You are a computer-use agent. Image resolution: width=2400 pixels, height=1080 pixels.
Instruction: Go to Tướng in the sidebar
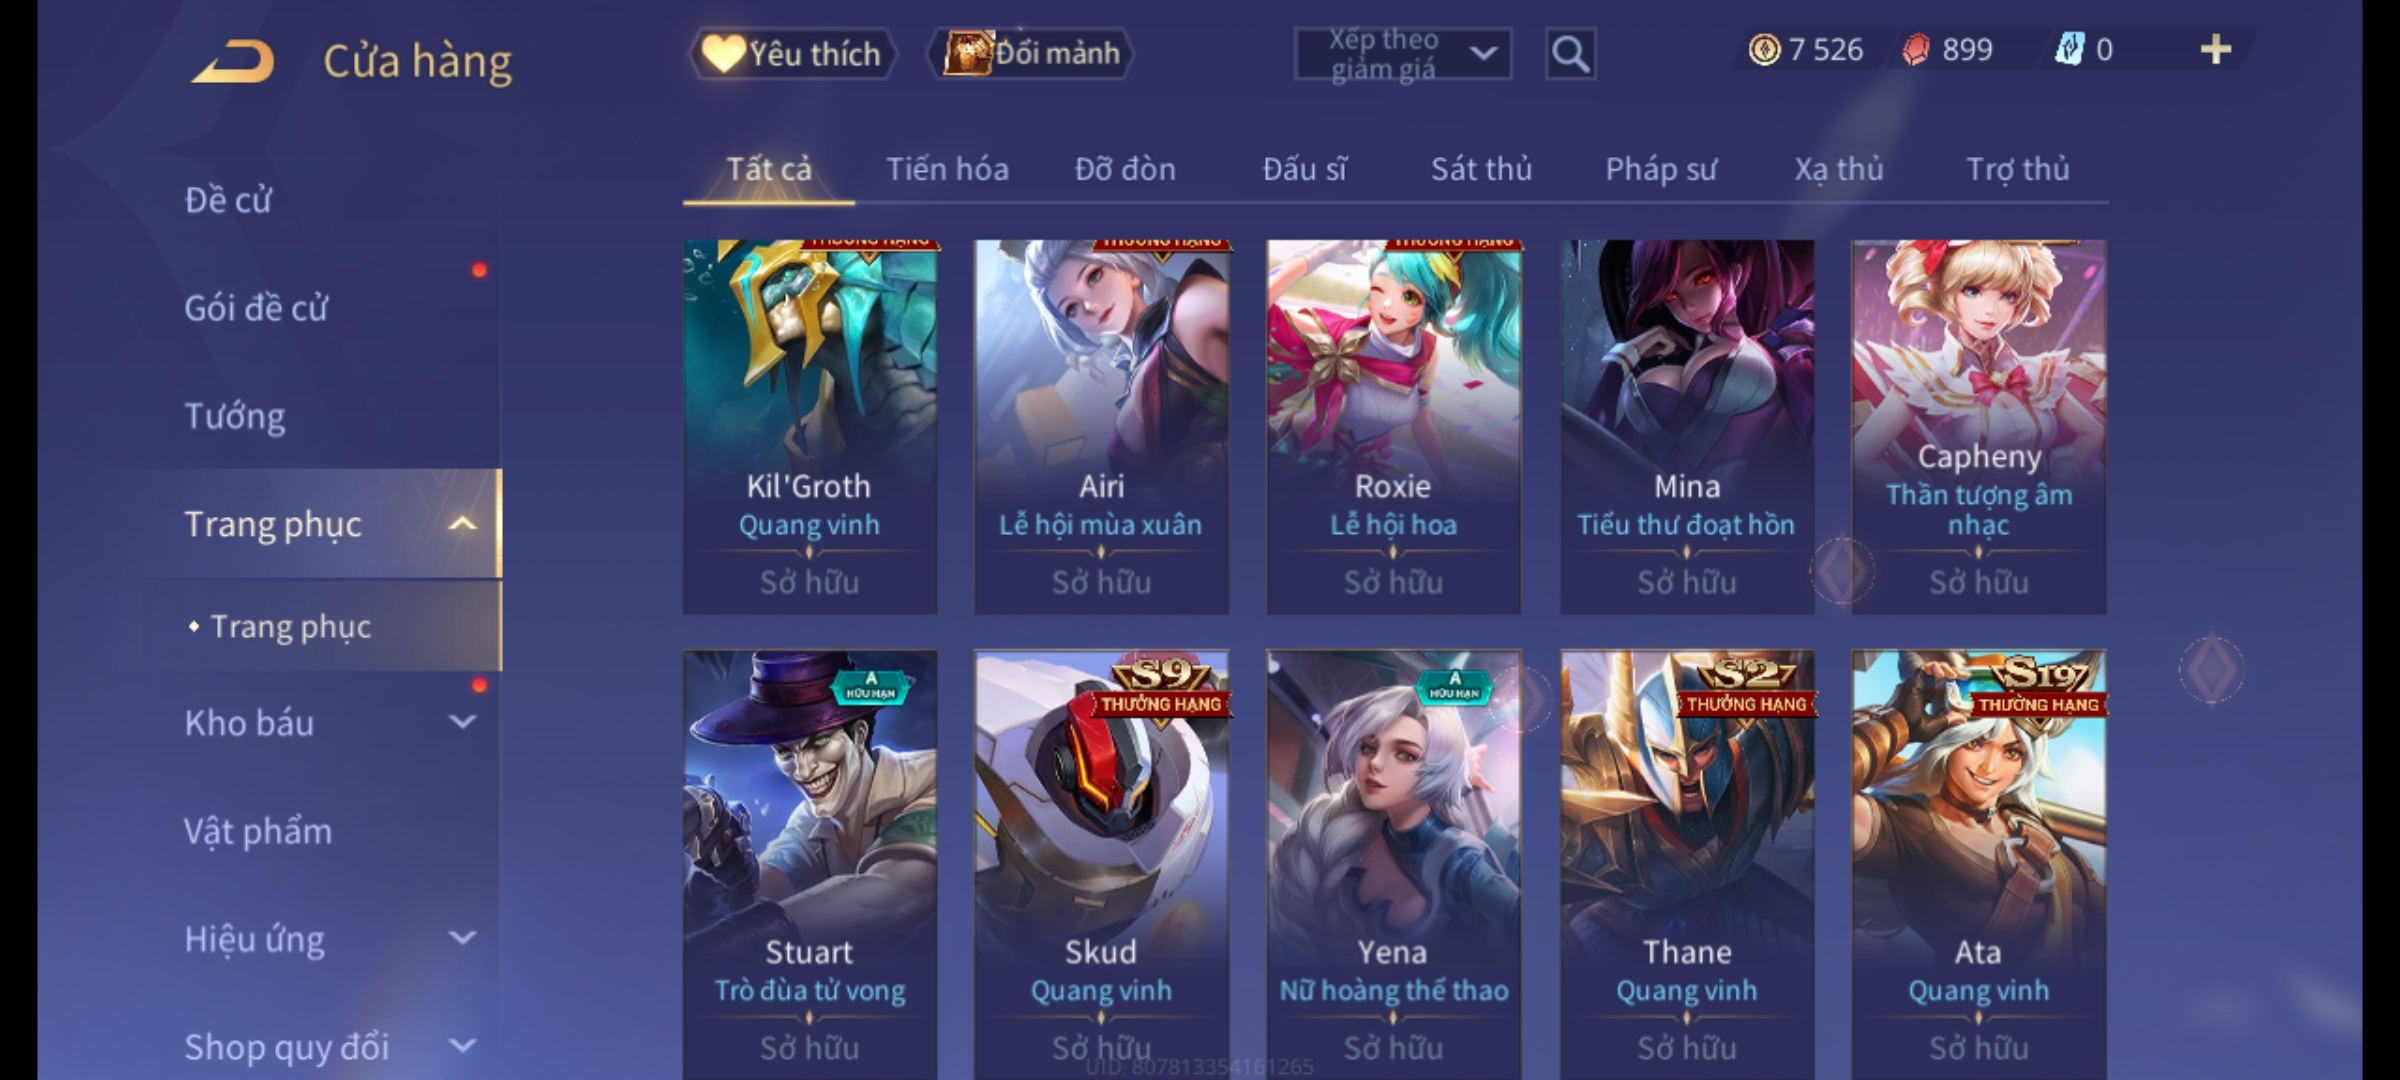235,416
